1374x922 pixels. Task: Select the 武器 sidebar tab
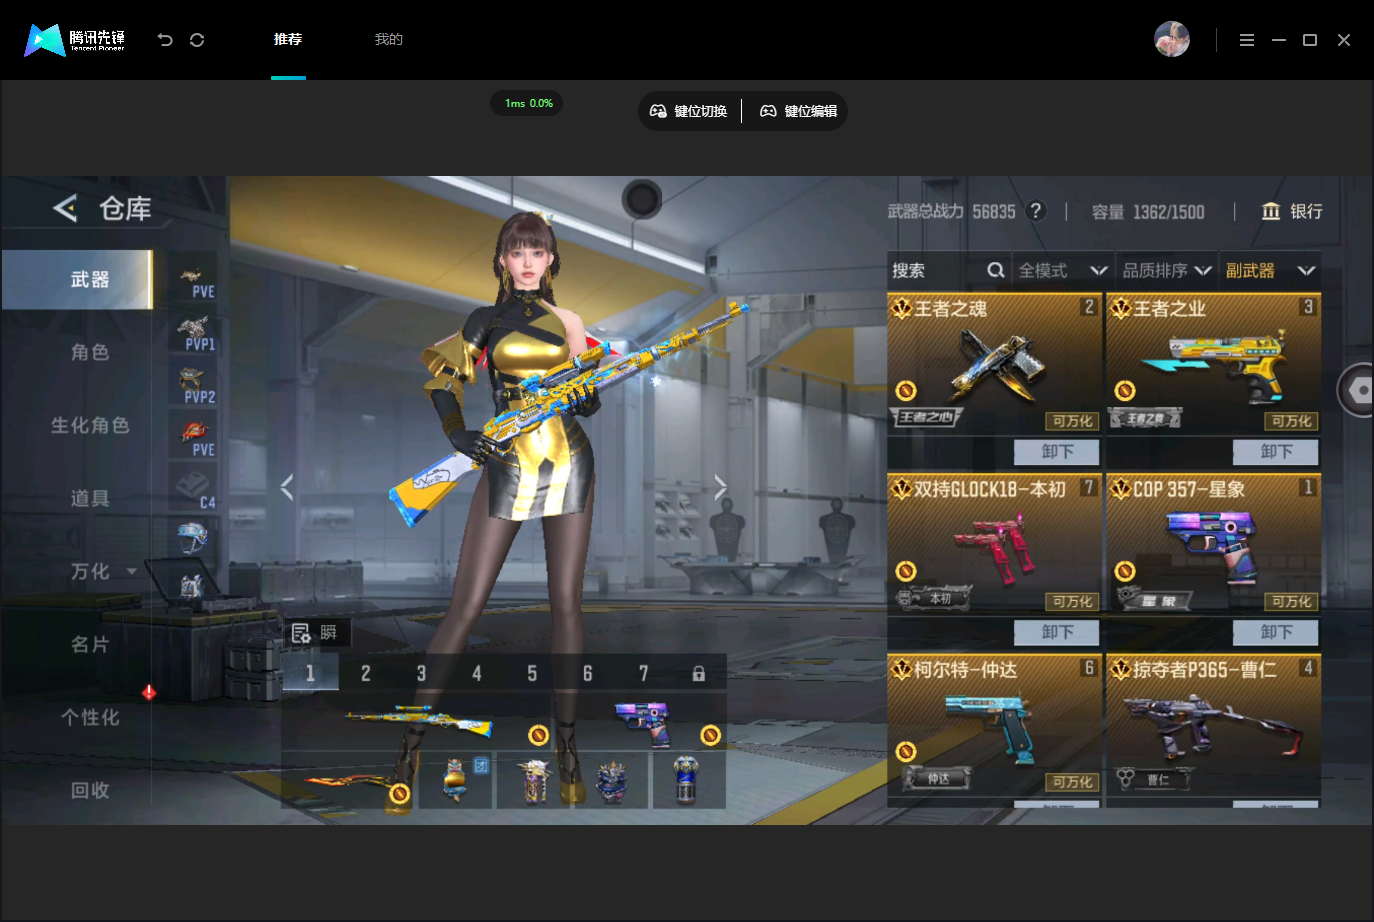pyautogui.click(x=78, y=279)
